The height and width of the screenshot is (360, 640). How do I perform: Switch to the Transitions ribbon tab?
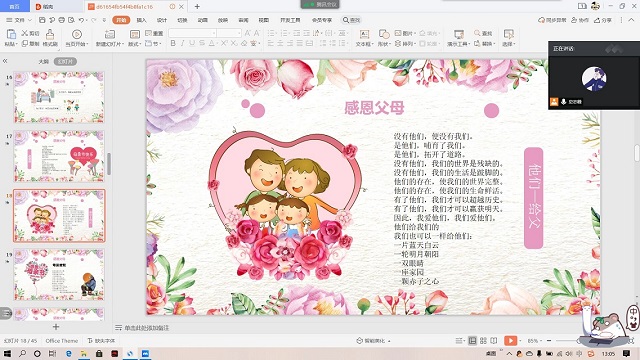coord(182,20)
